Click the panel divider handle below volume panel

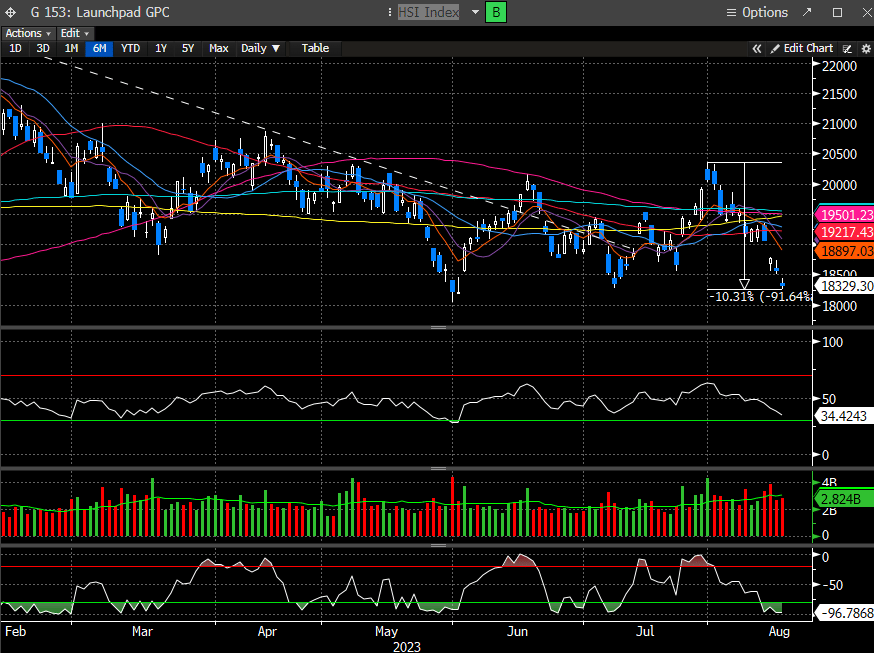(439, 545)
